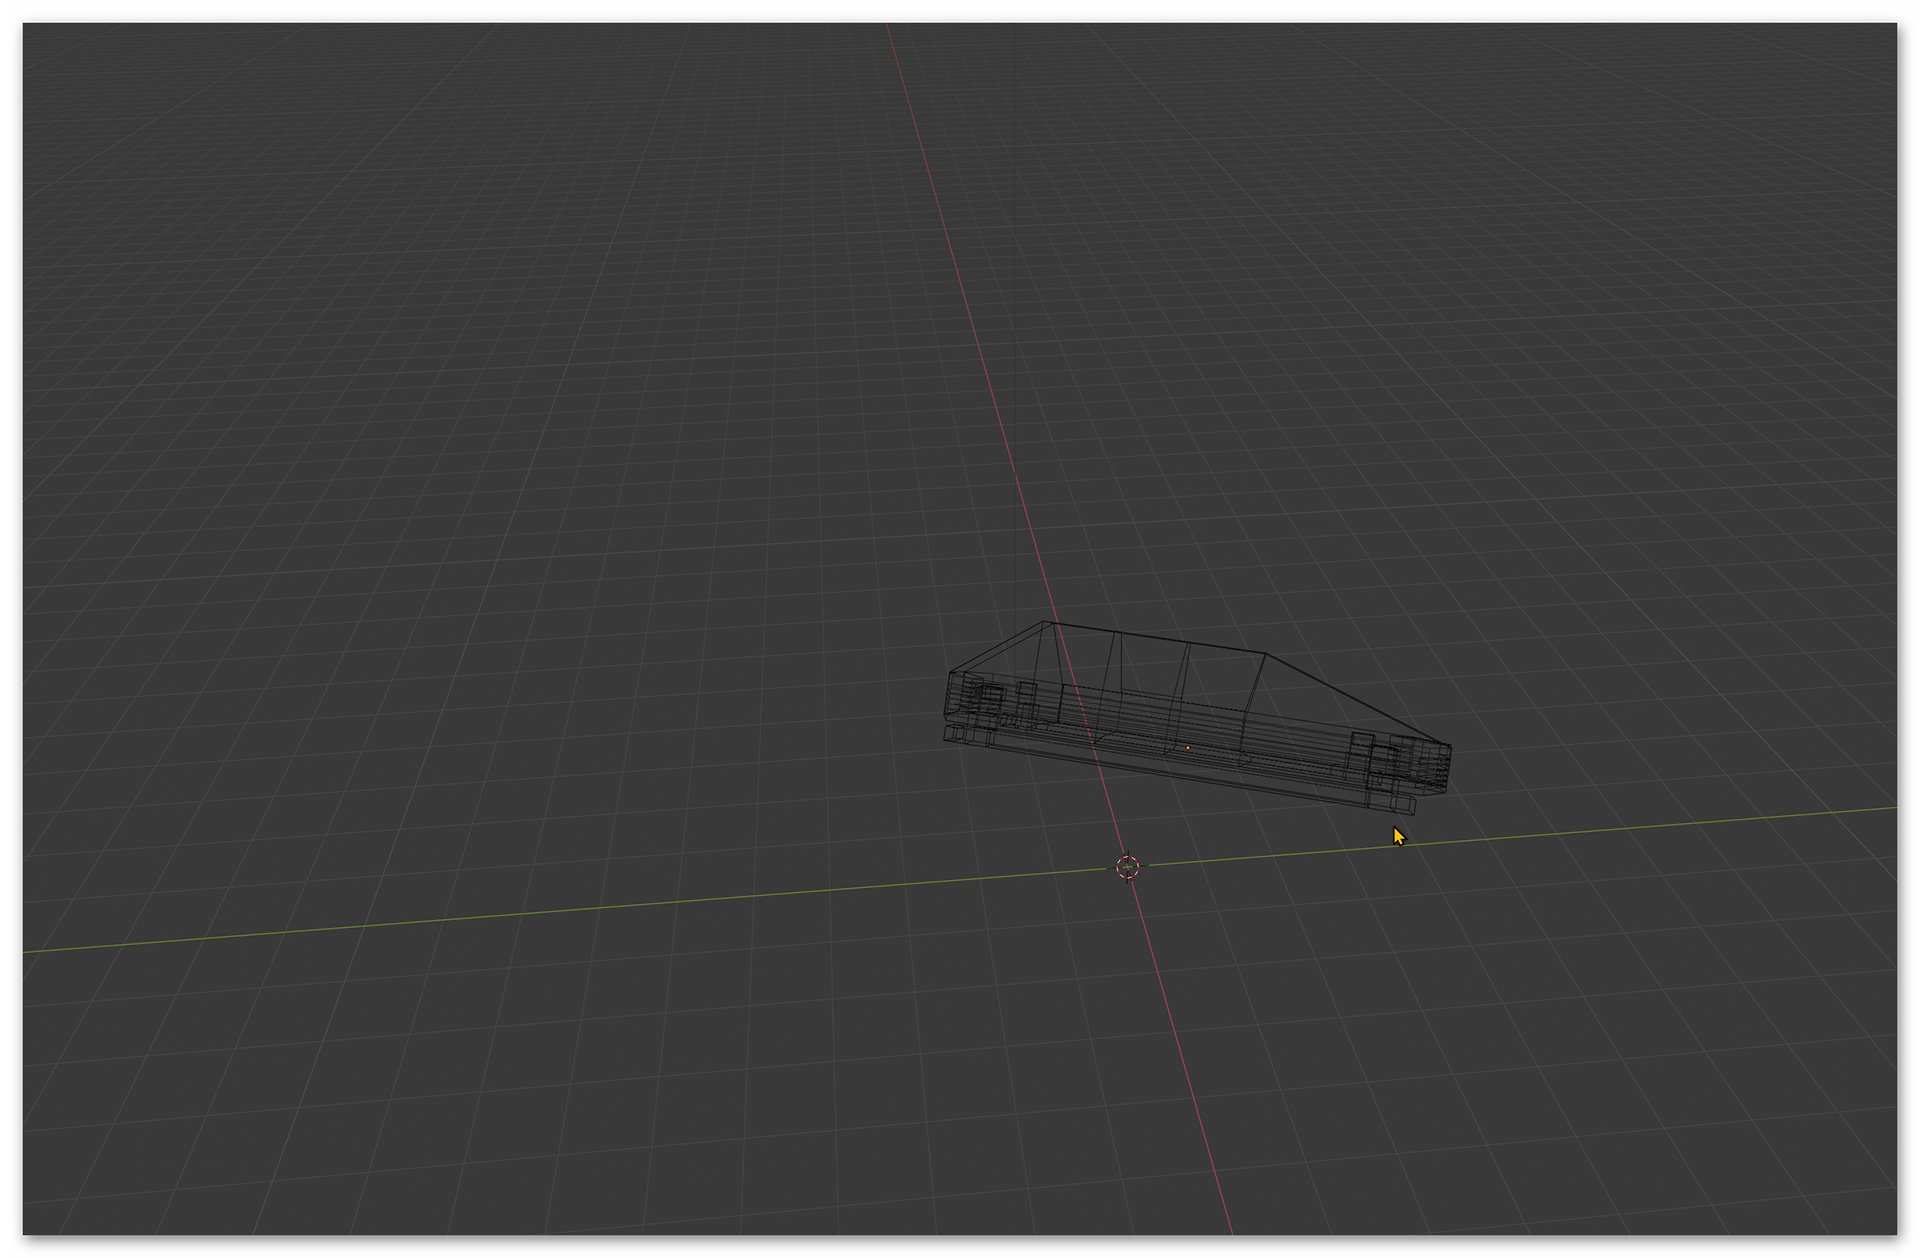Click the orange origin dot of the wireframe model
1920x1258 pixels.
coord(1187,747)
